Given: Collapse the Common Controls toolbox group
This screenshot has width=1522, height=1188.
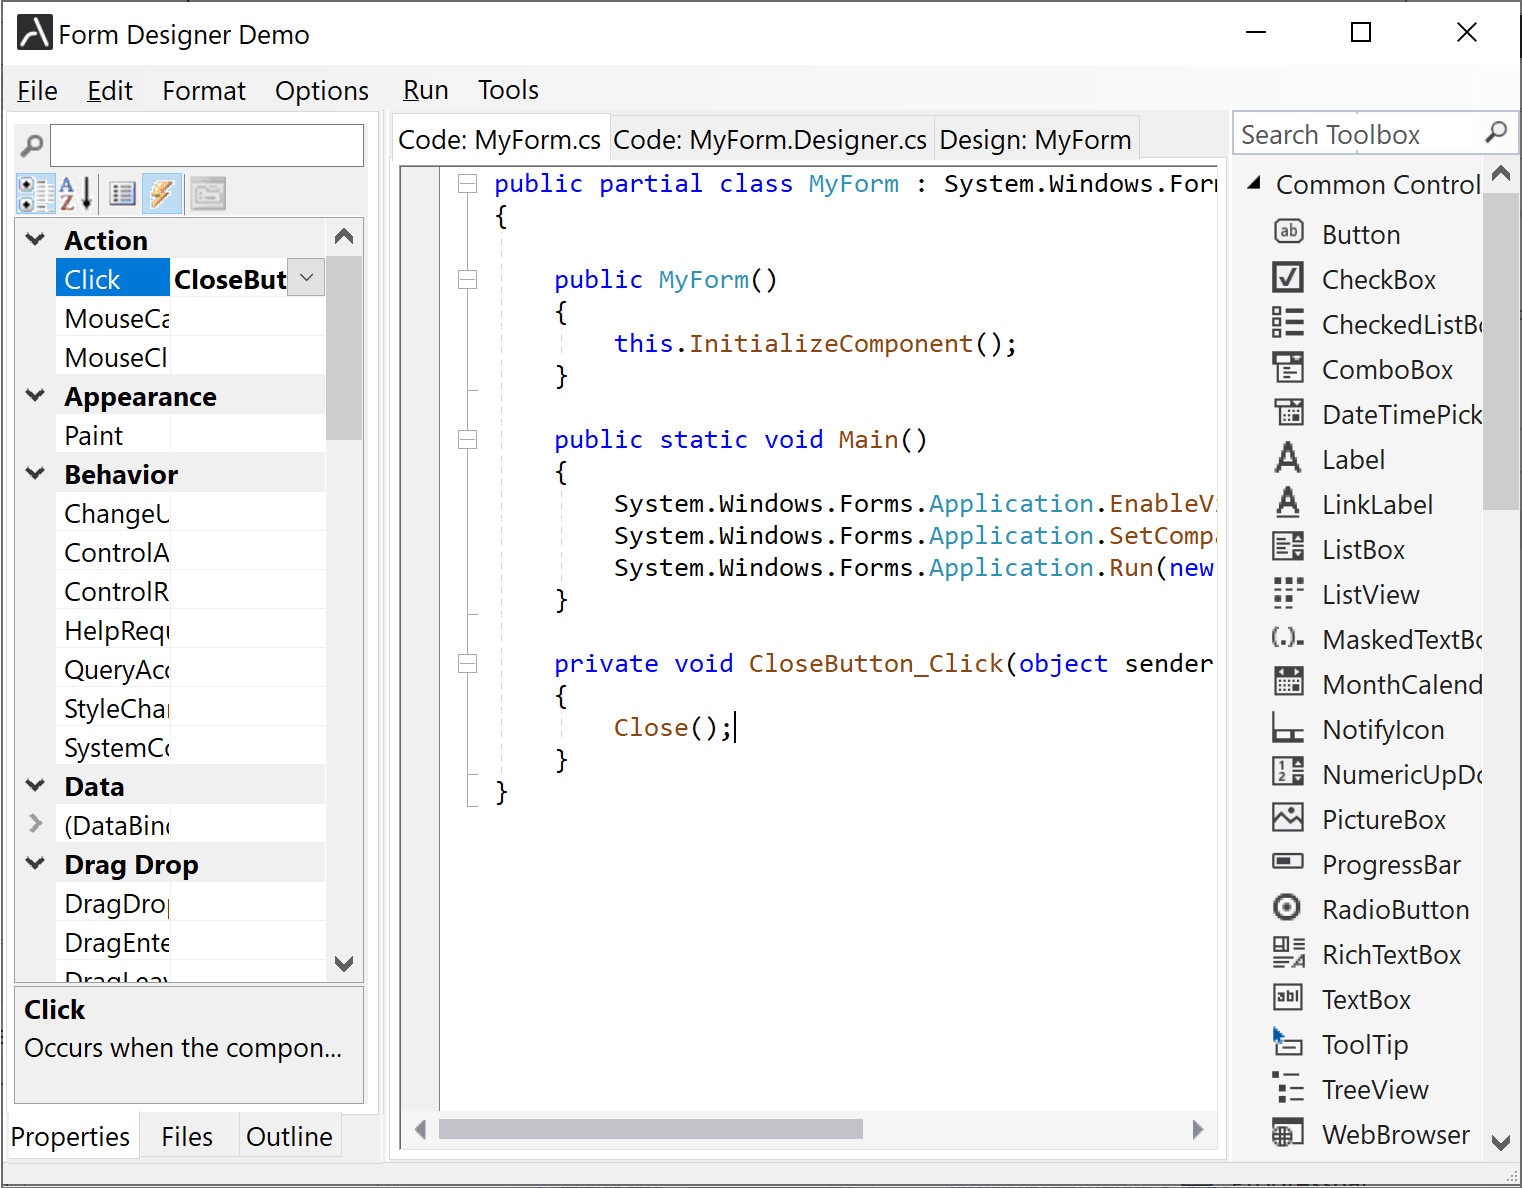Looking at the screenshot, I should coord(1254,184).
